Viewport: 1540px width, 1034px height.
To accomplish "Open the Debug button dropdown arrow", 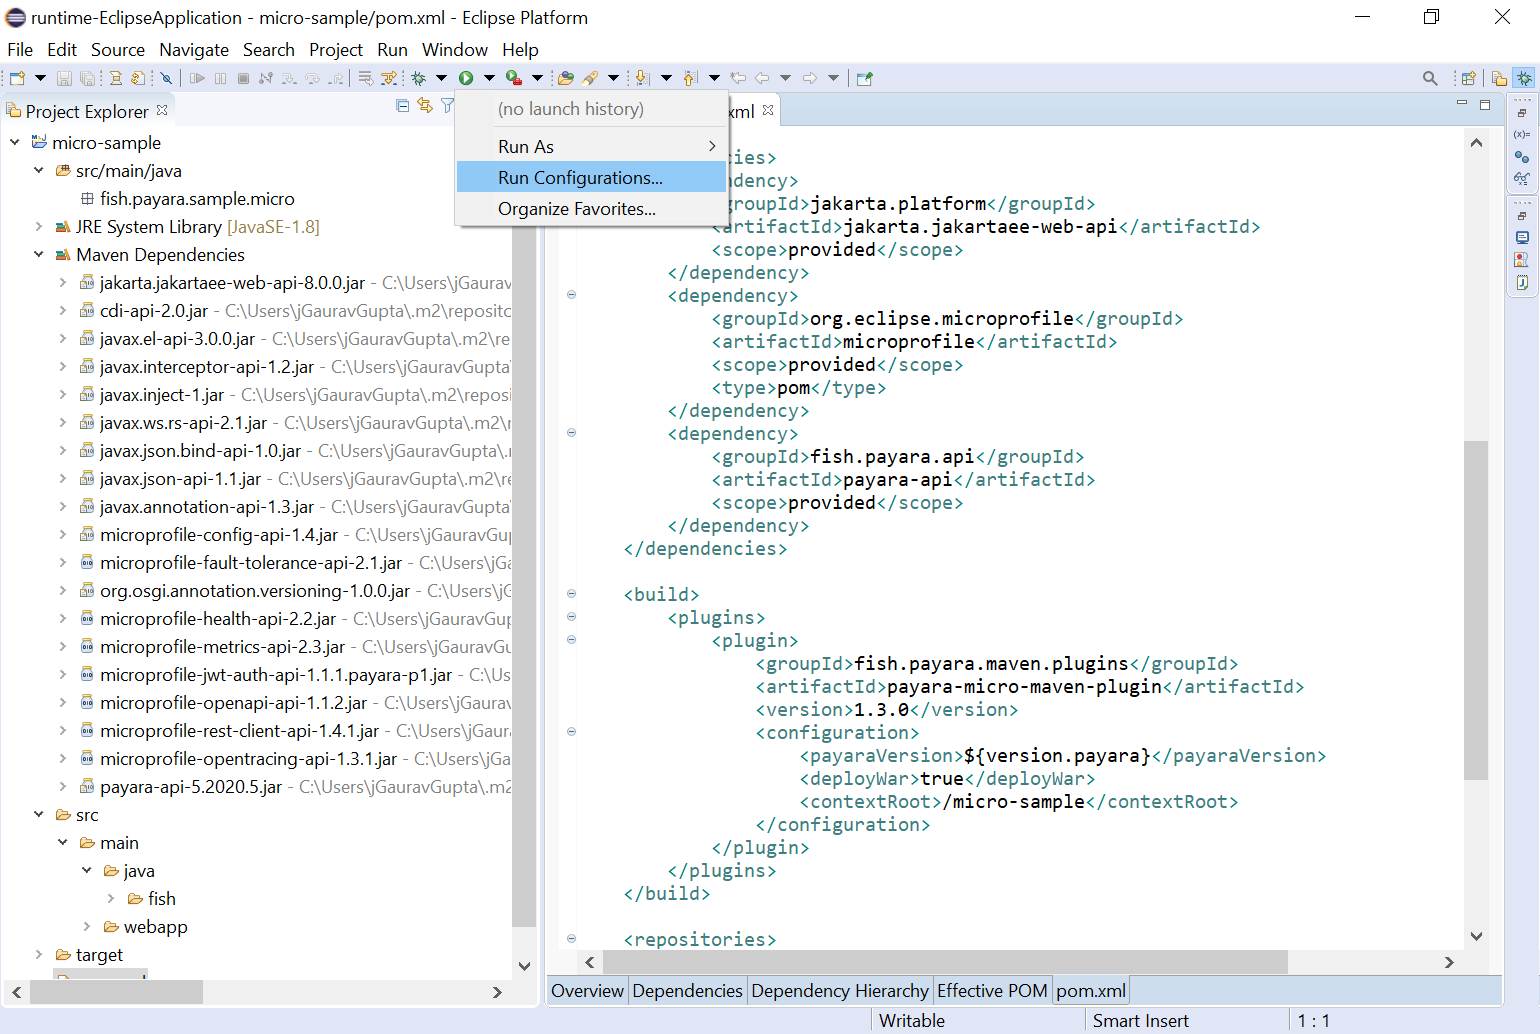I will tap(441, 78).
